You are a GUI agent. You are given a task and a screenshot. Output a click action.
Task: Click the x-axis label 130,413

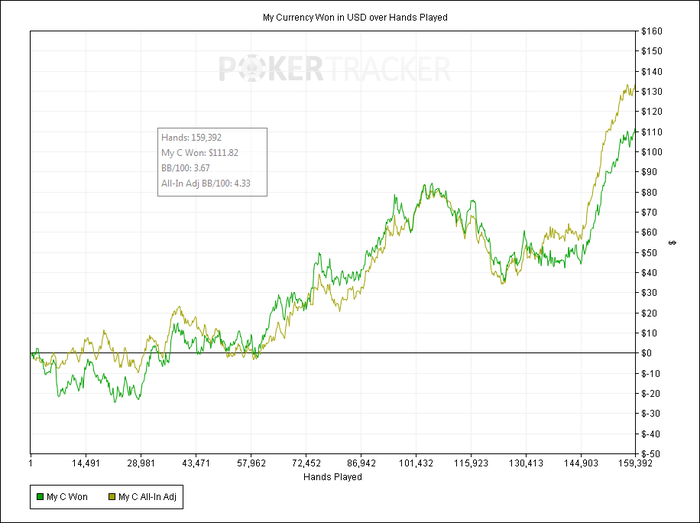click(526, 463)
